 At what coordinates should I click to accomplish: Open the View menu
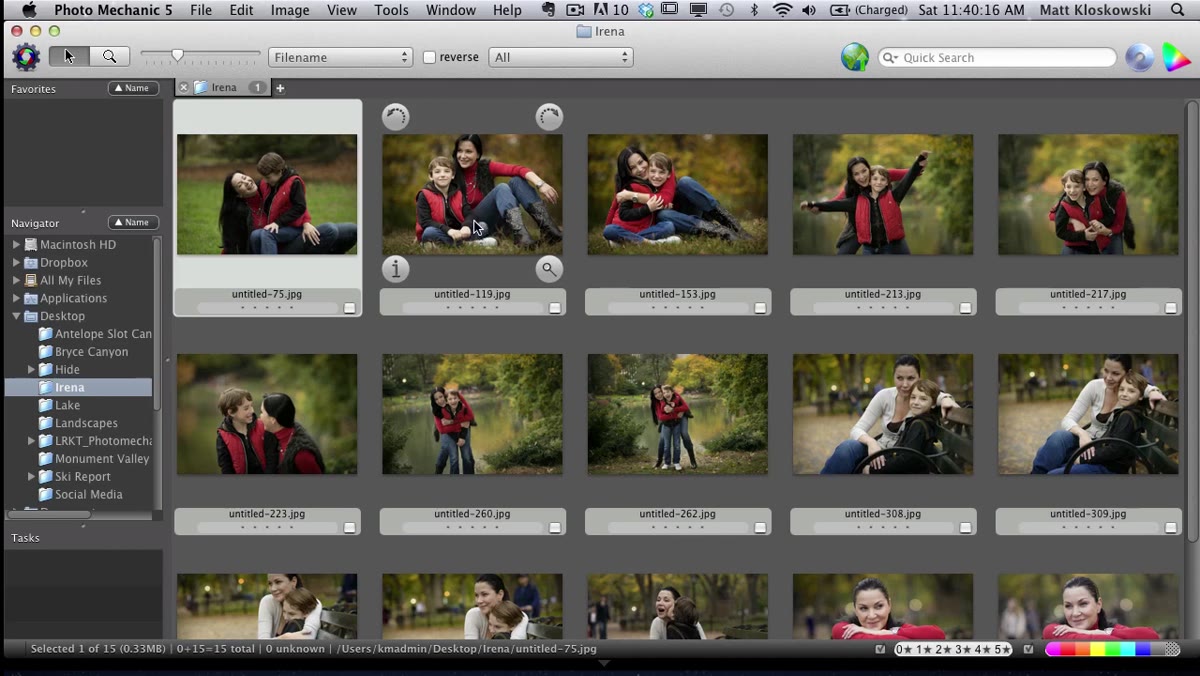pyautogui.click(x=342, y=10)
